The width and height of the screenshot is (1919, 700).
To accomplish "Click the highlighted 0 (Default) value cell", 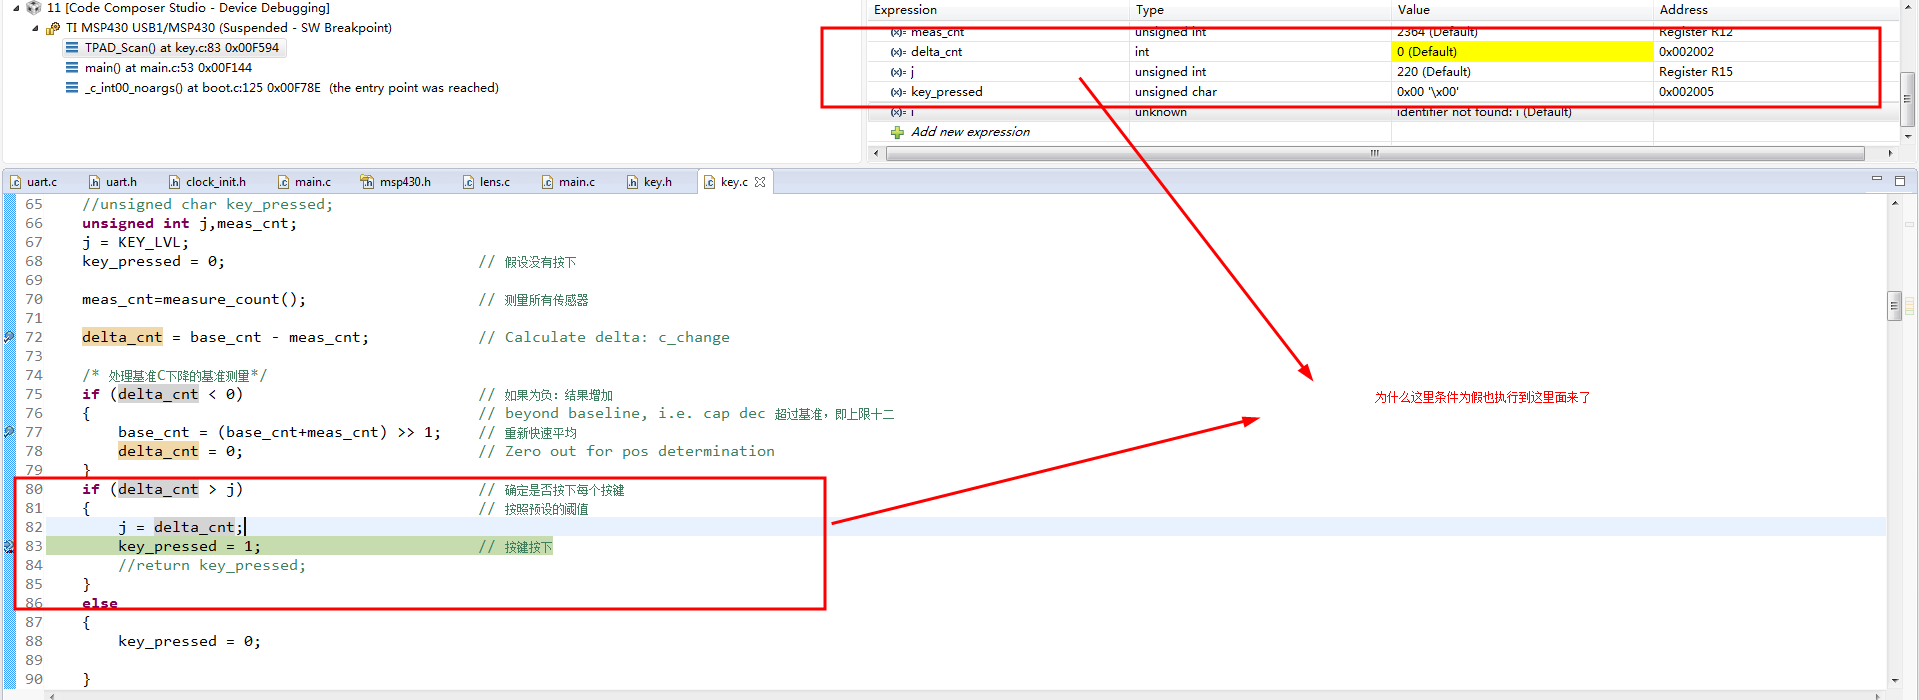I will tap(1522, 52).
